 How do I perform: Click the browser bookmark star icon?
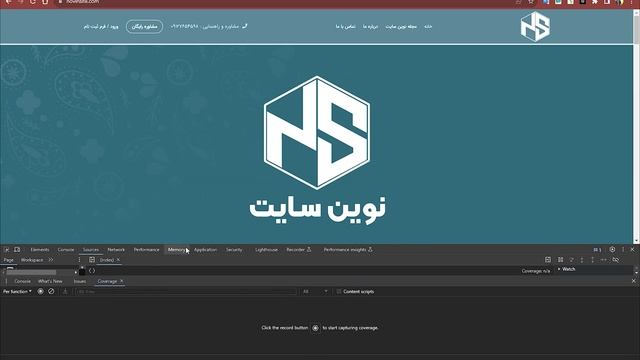pos(531,2)
